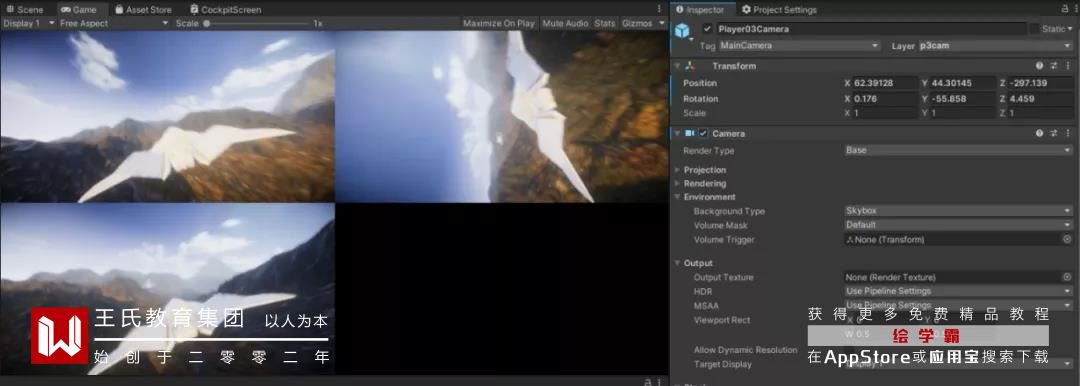Click the Rotation Z field

click(x=1041, y=98)
